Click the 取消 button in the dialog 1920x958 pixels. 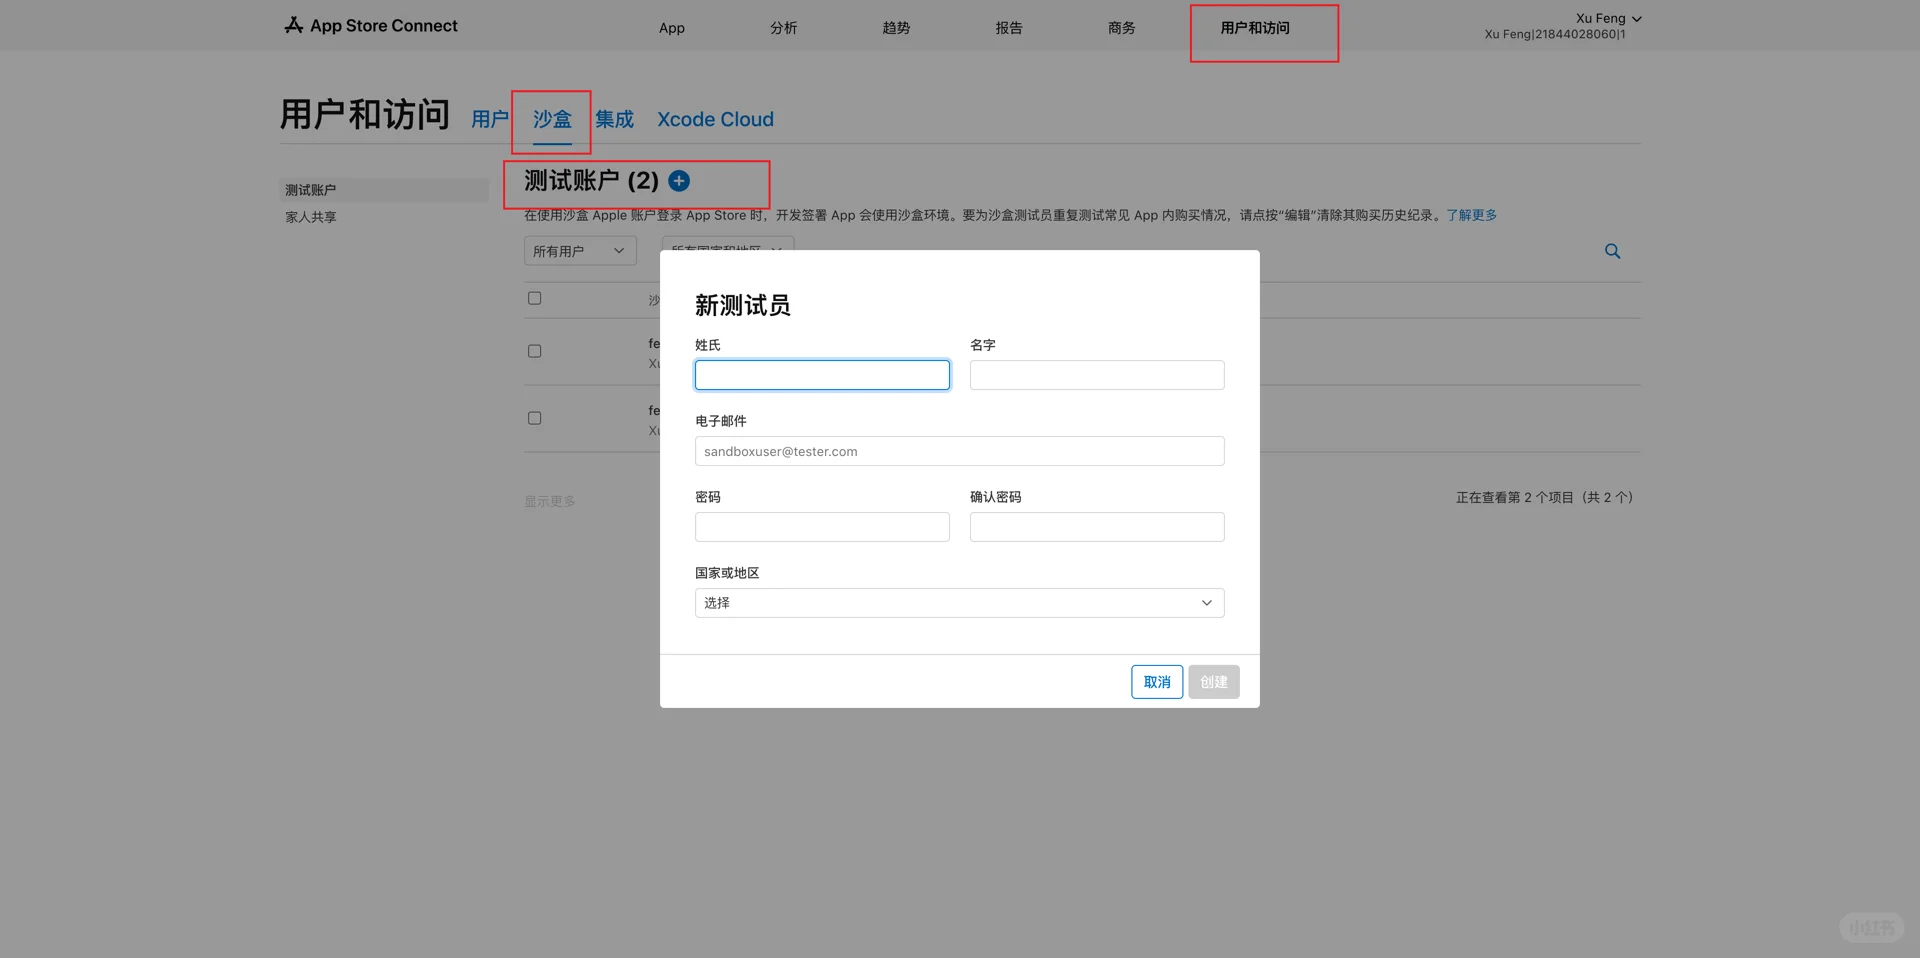pos(1156,681)
